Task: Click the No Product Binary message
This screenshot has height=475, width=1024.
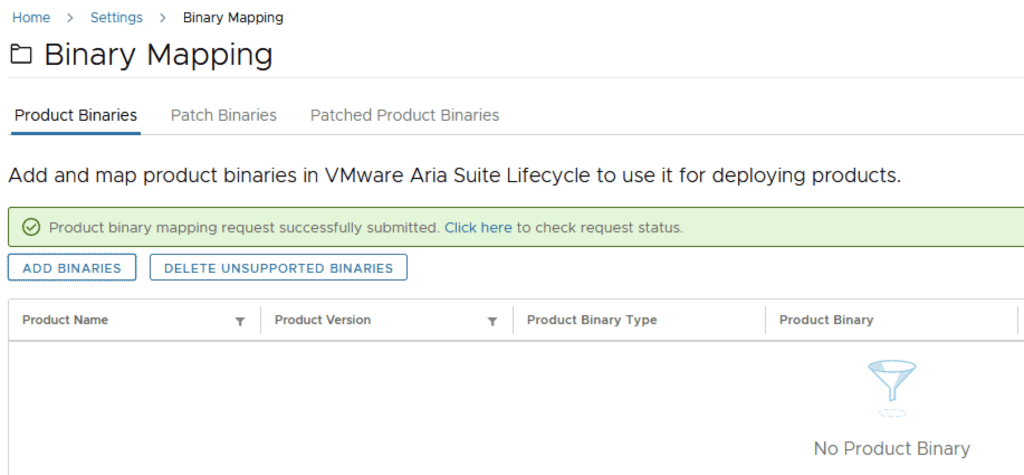Action: (x=891, y=449)
